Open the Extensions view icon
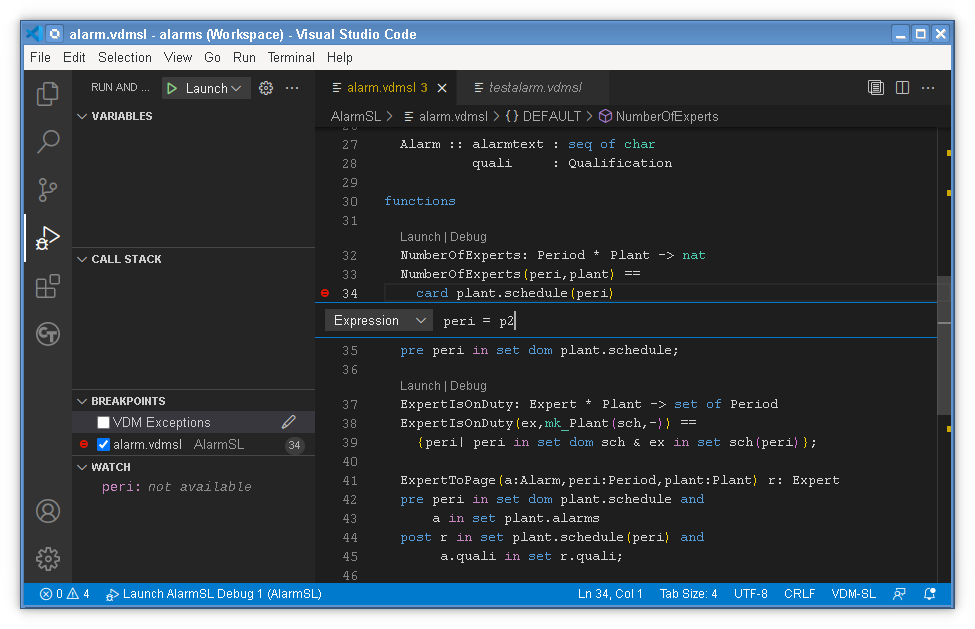975x629 pixels. tap(47, 287)
